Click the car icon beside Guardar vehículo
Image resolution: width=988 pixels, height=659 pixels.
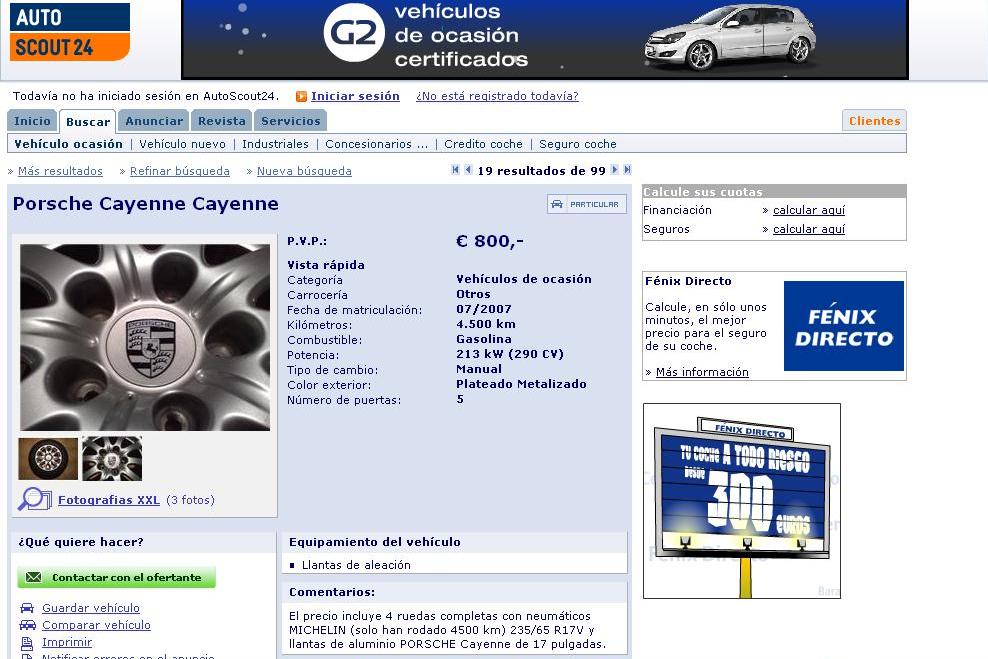click(x=27, y=609)
